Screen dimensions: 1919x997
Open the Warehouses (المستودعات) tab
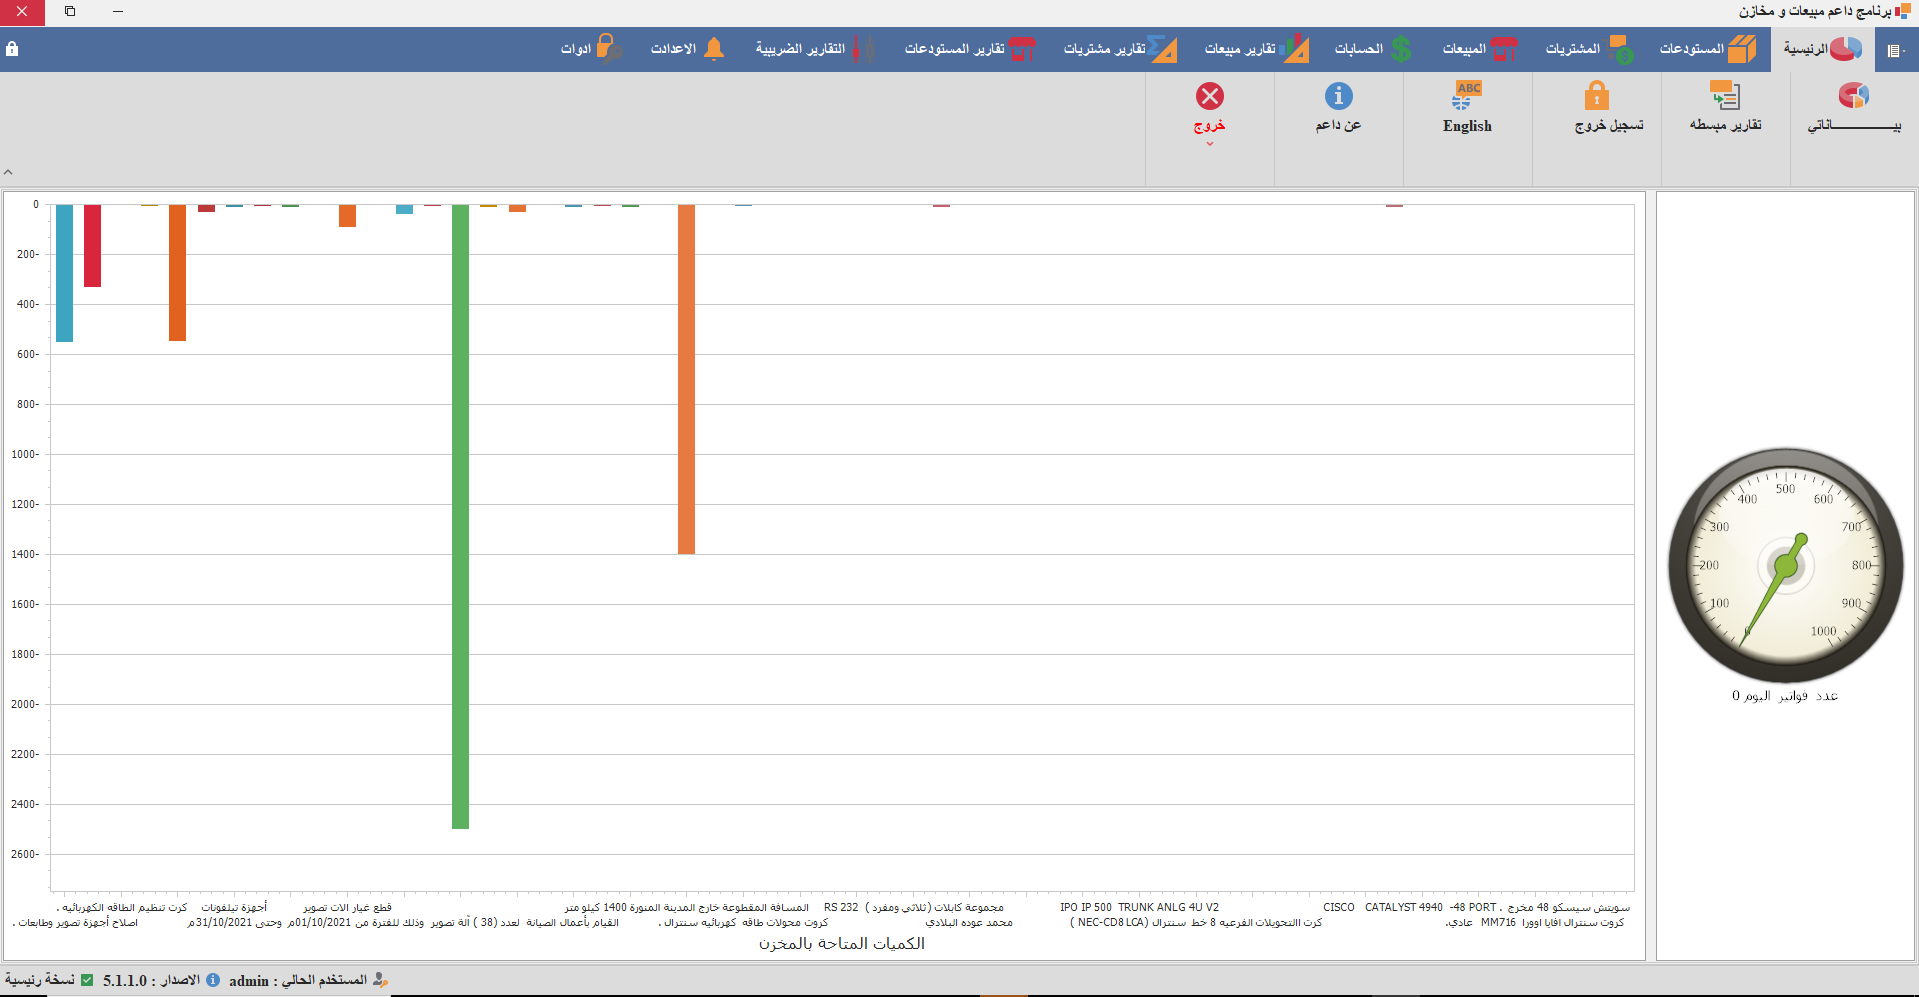pyautogui.click(x=1707, y=49)
